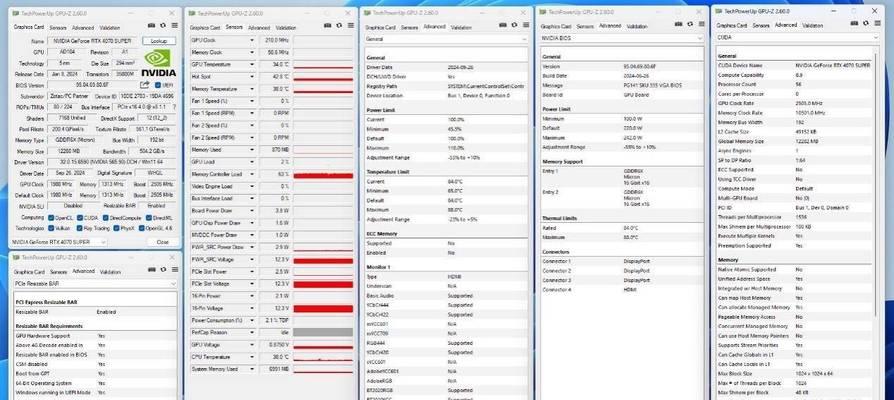The width and height of the screenshot is (894, 400).
Task: Click camera icon in Sensors window
Action: click(327, 26)
